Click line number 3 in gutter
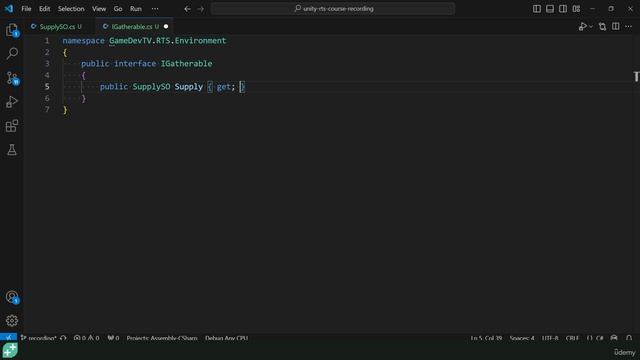 tap(47, 64)
